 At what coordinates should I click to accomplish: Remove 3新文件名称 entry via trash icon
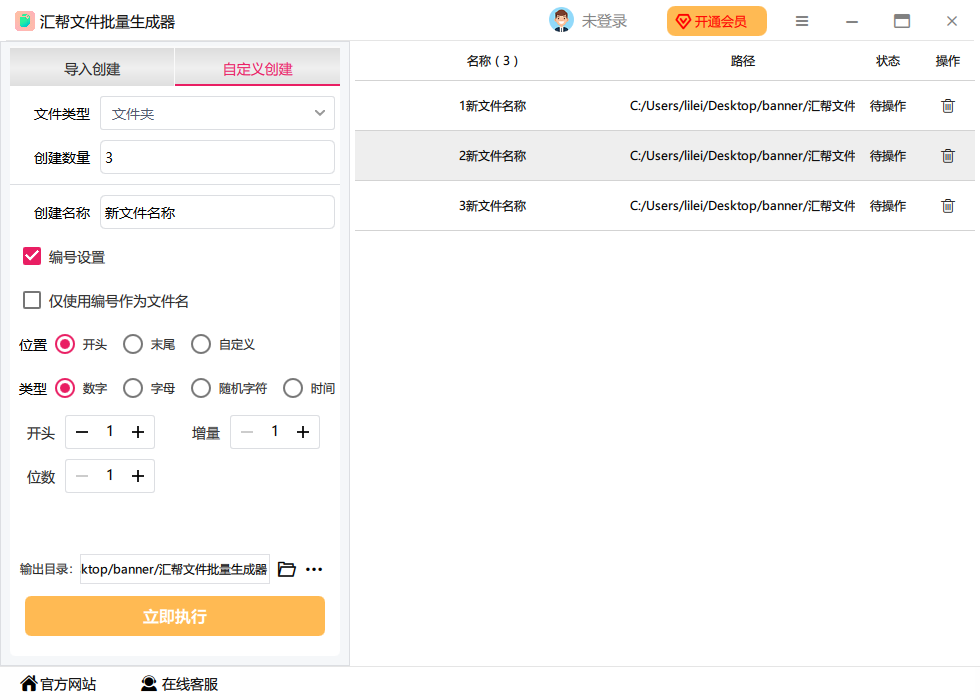point(947,206)
